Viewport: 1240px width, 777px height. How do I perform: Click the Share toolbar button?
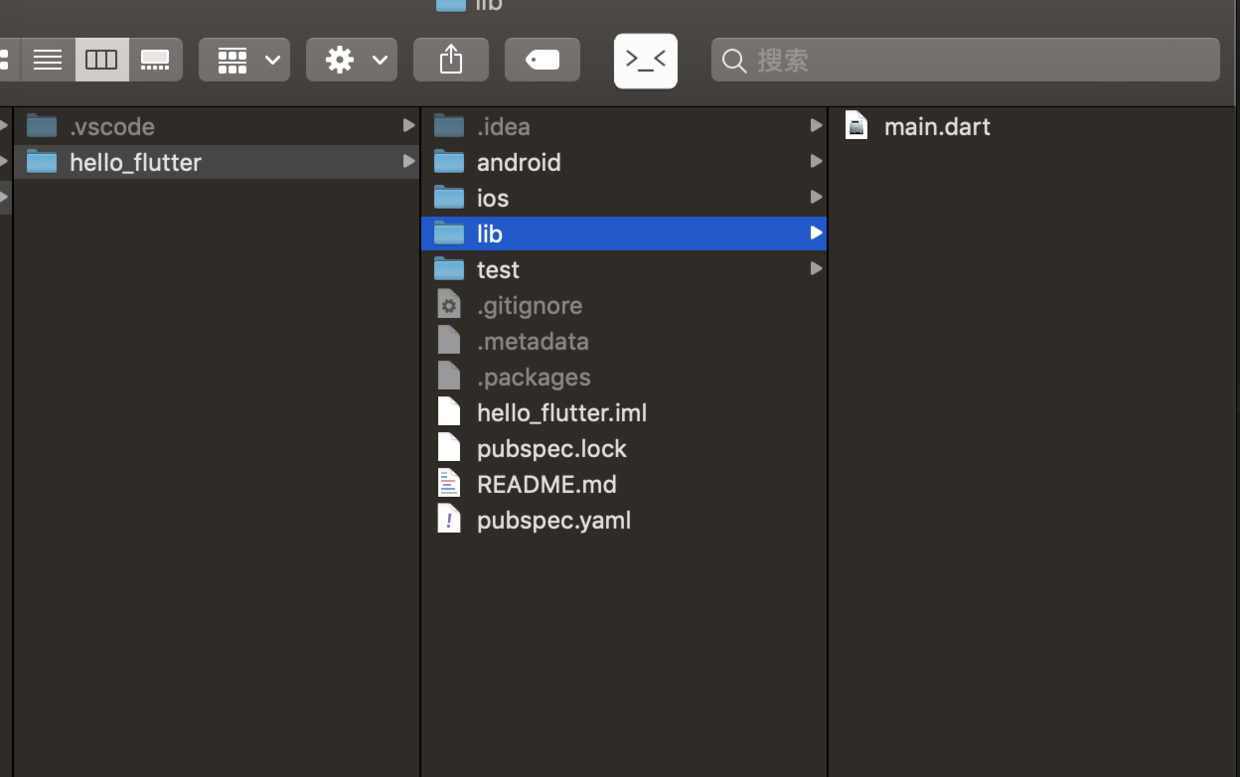(x=451, y=60)
